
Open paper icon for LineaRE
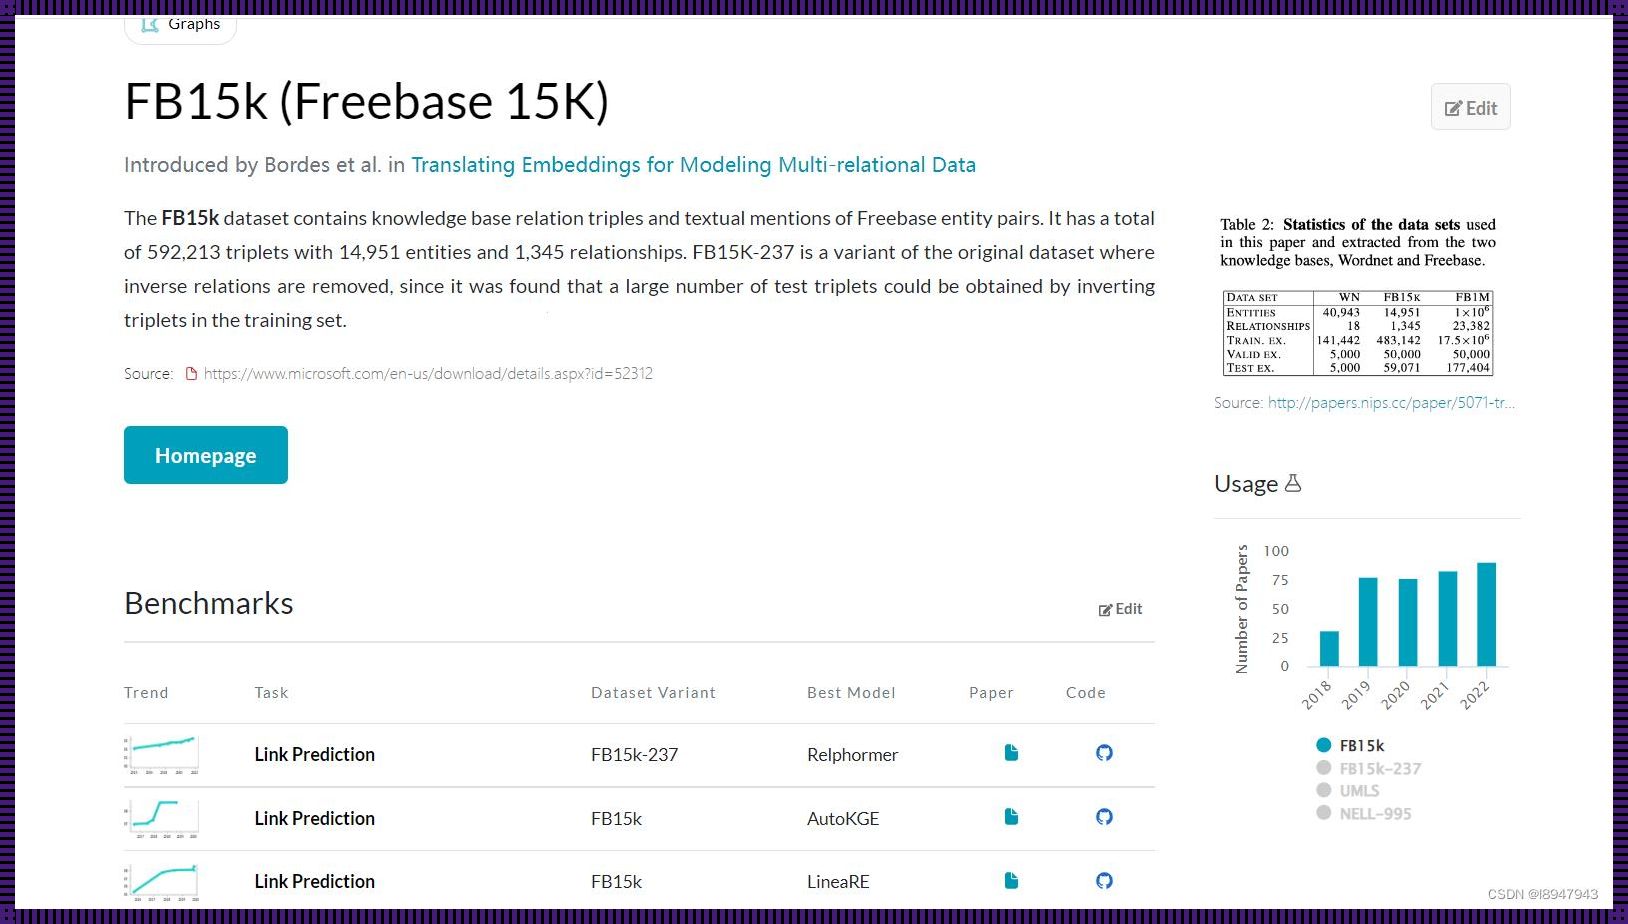point(1011,881)
